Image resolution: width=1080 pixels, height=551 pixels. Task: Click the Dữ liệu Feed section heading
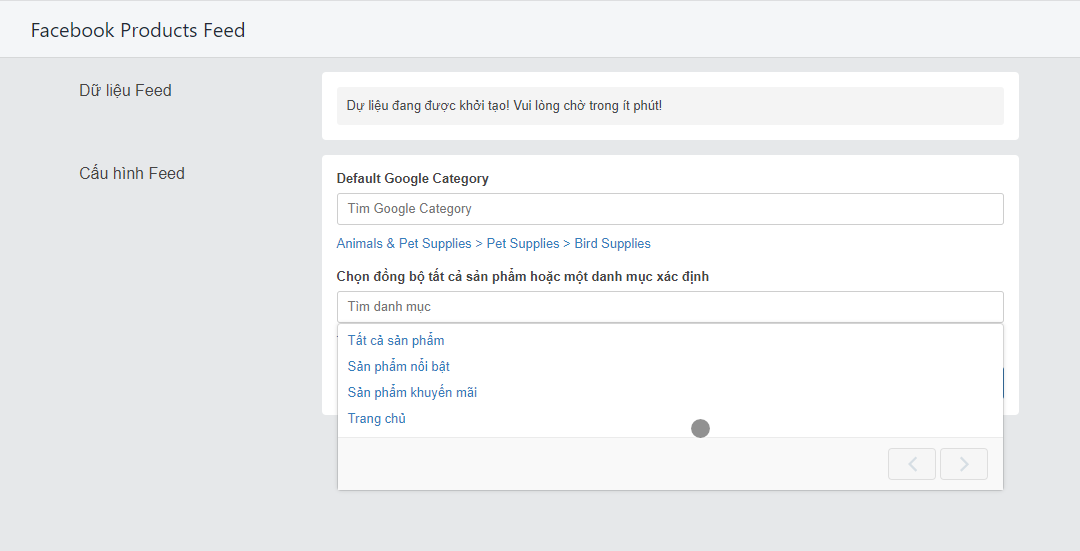pos(125,90)
